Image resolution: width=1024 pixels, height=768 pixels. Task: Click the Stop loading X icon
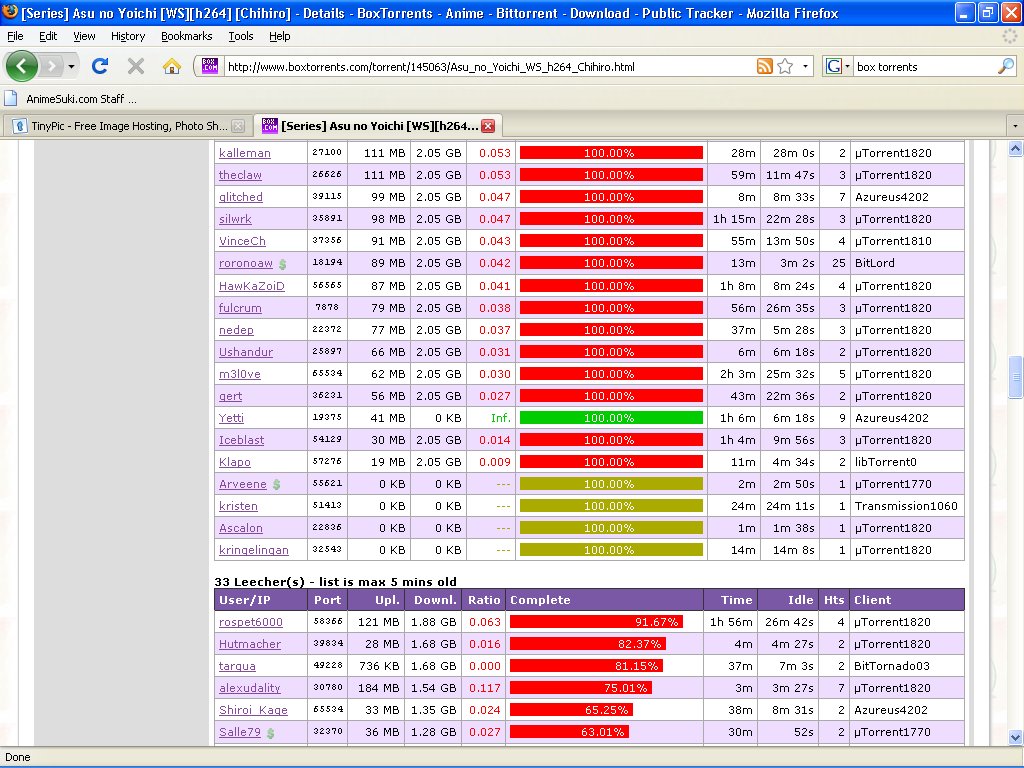click(x=136, y=67)
